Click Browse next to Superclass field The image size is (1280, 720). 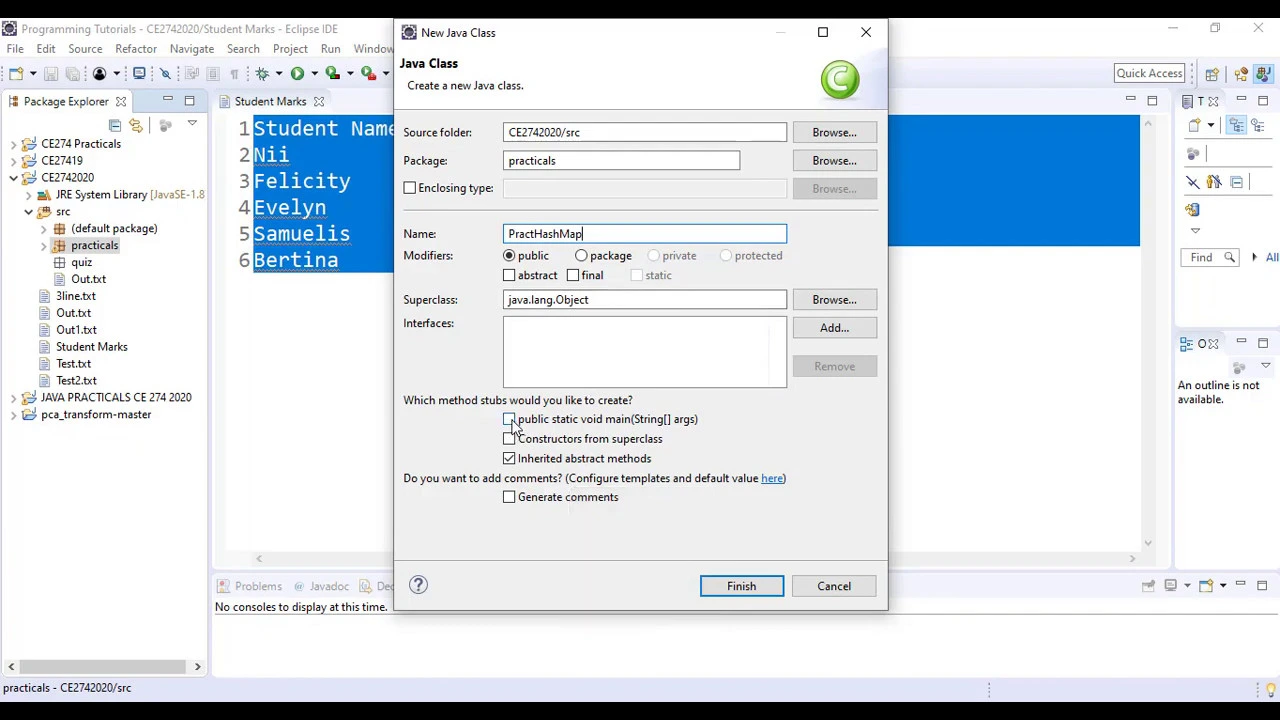pyautogui.click(x=834, y=299)
